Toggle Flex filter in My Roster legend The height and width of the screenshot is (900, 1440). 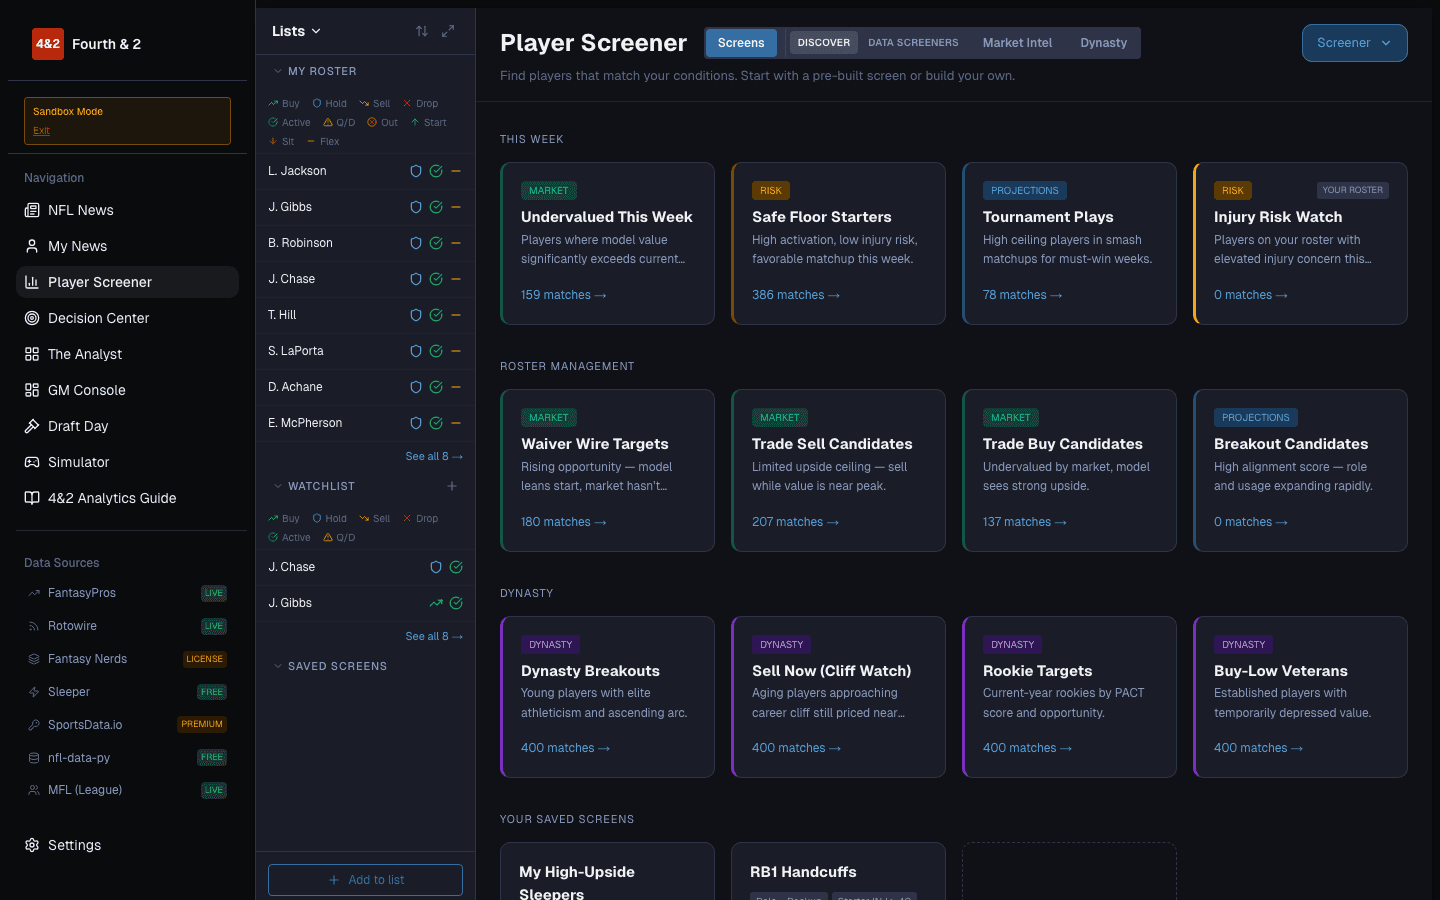coord(323,141)
